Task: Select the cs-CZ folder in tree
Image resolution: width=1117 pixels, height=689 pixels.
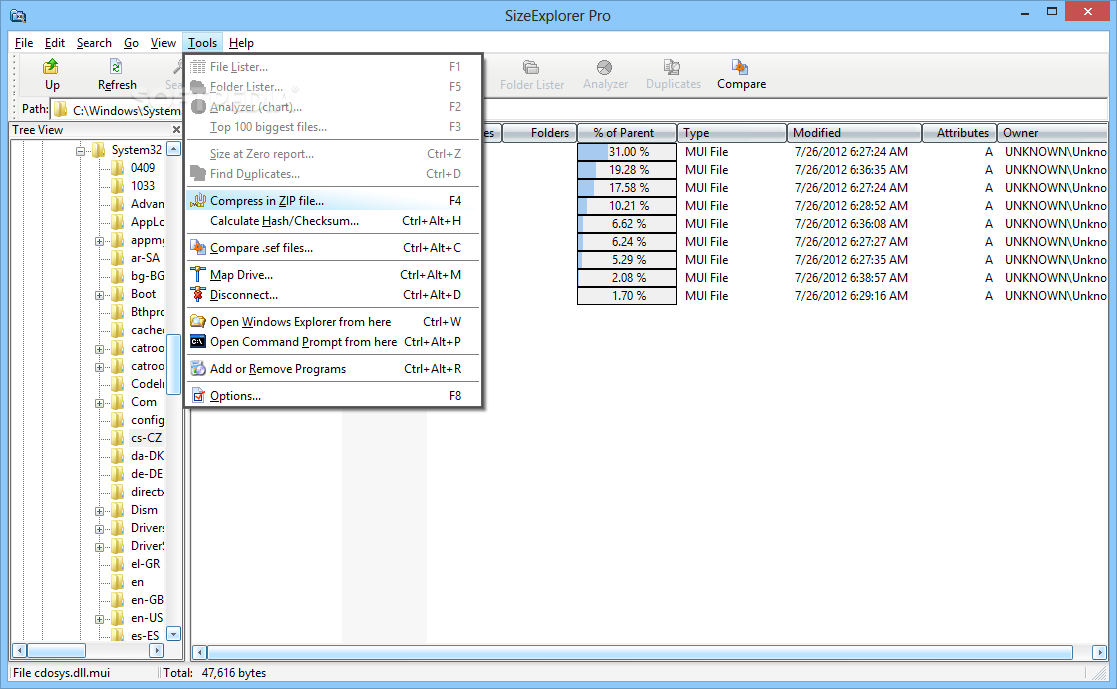Action: (146, 437)
